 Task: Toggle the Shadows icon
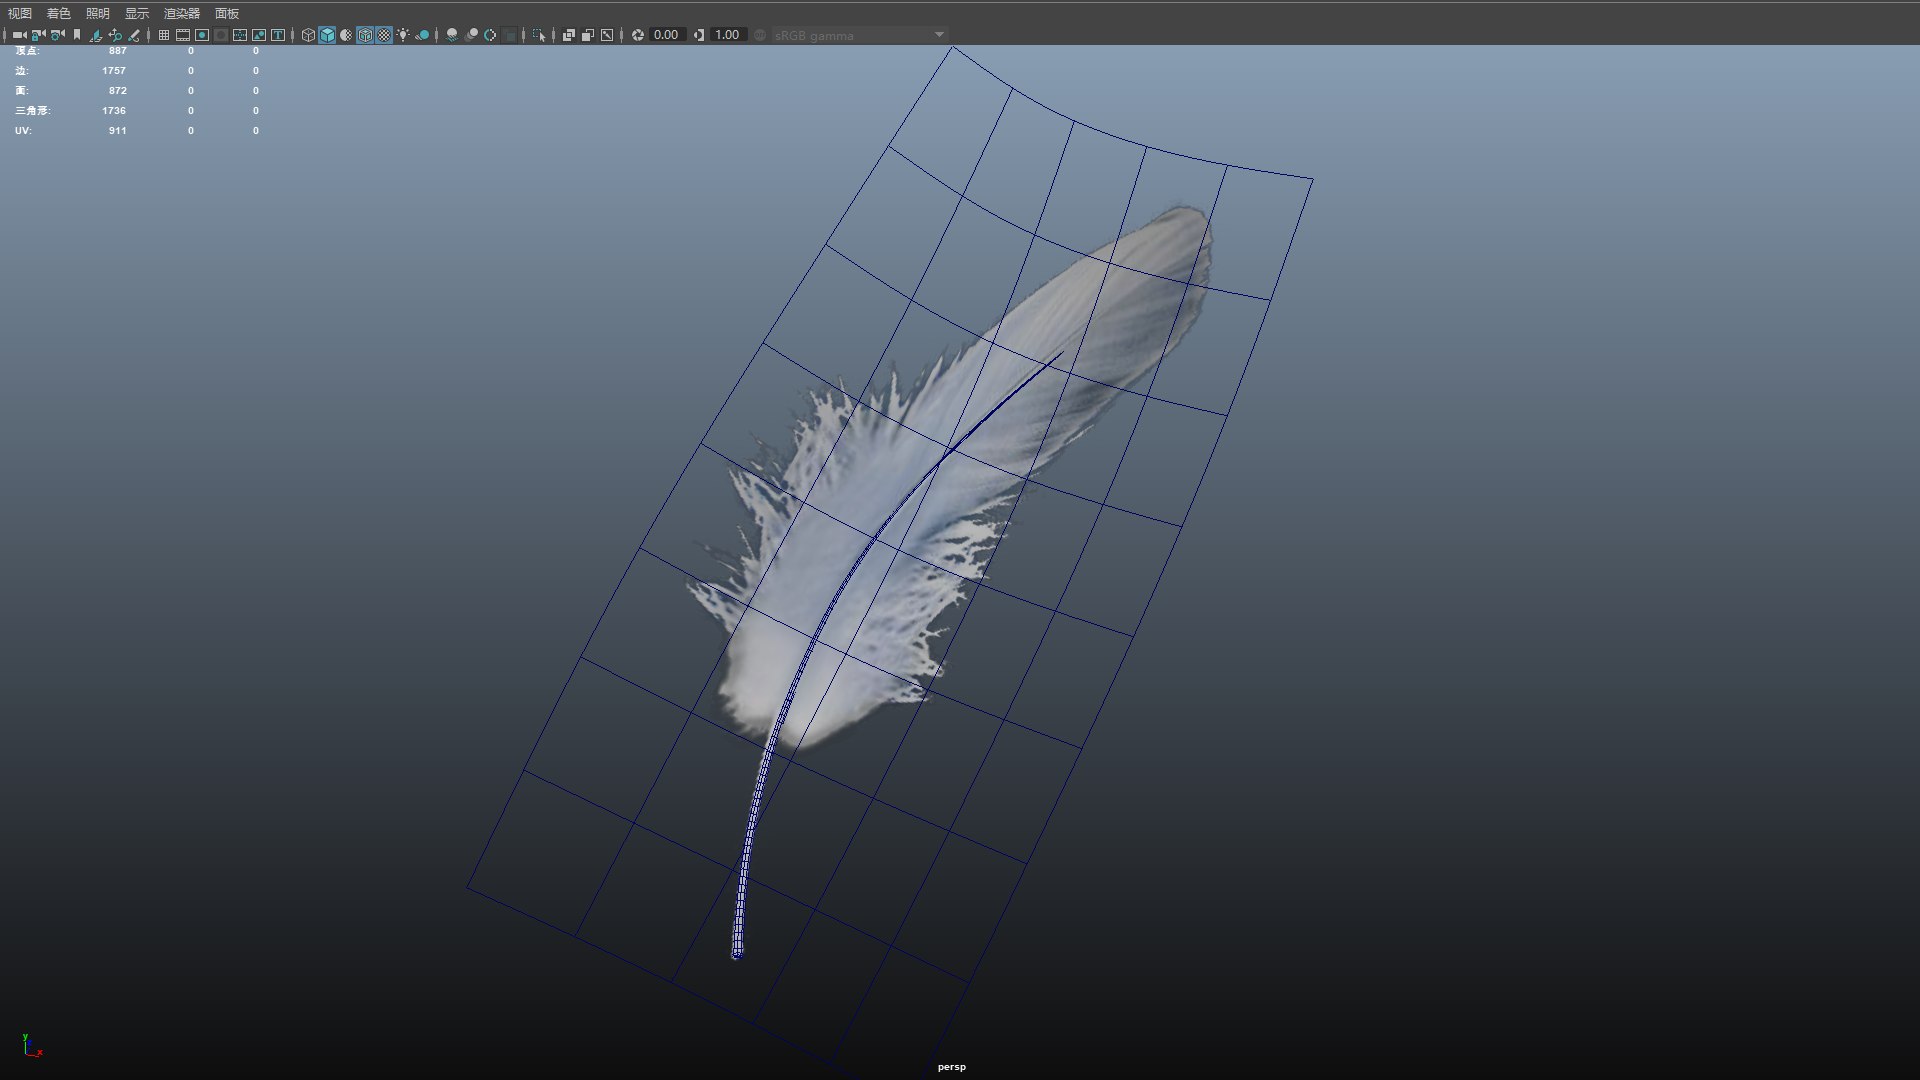point(423,35)
